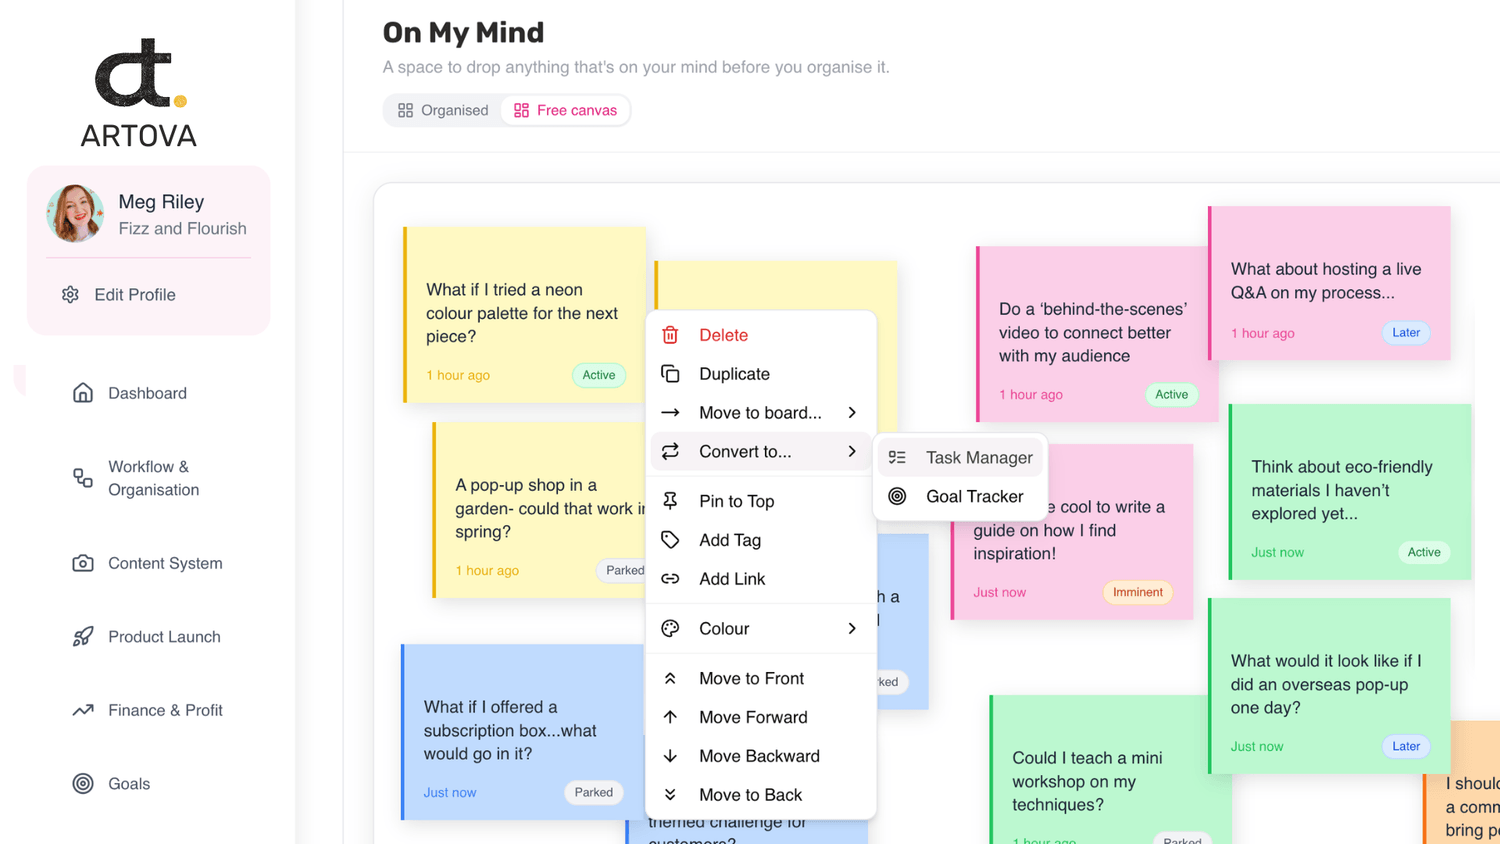Click Meg Riley's profile photo
Image resolution: width=1500 pixels, height=844 pixels.
pos(75,214)
